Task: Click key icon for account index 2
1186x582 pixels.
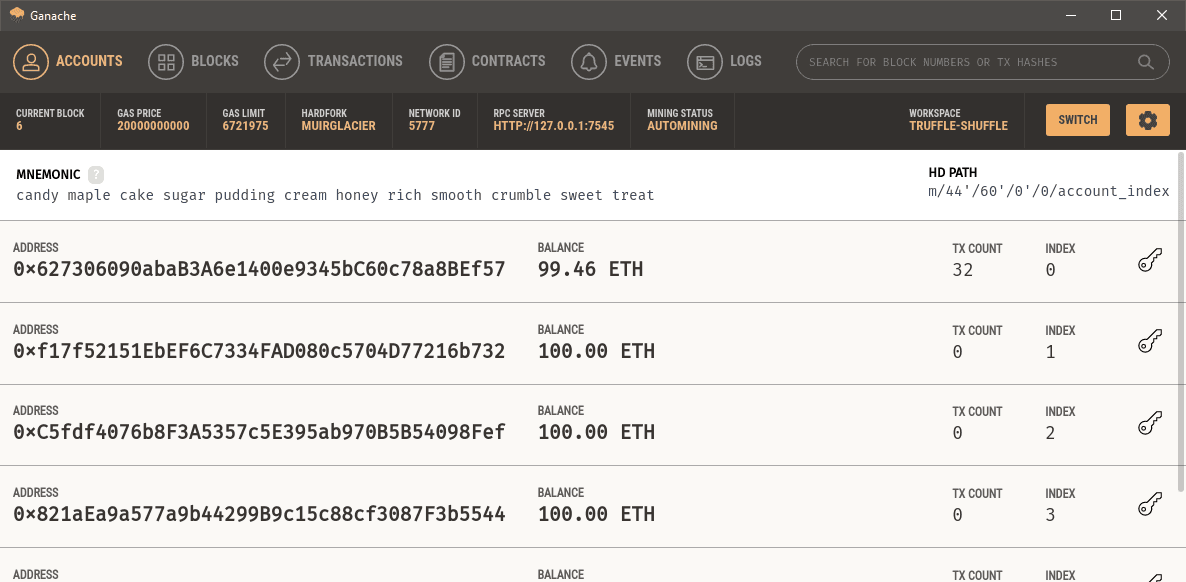Action: [1149, 424]
